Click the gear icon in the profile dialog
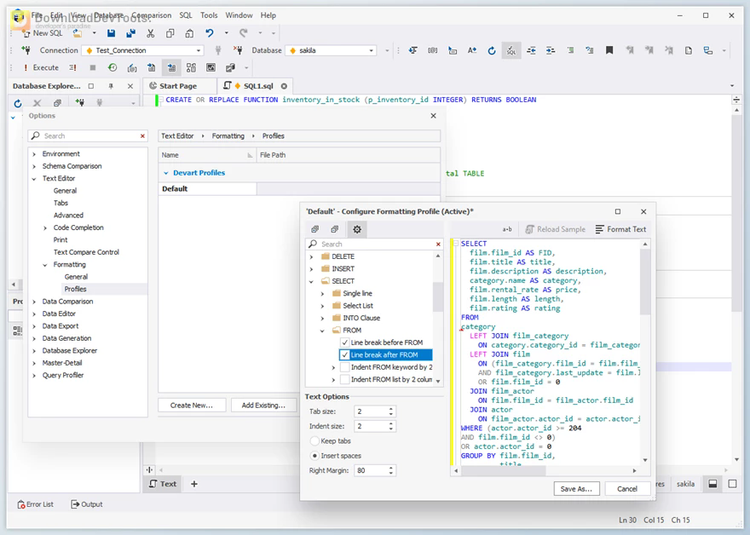Image resolution: width=750 pixels, height=535 pixels. [357, 229]
